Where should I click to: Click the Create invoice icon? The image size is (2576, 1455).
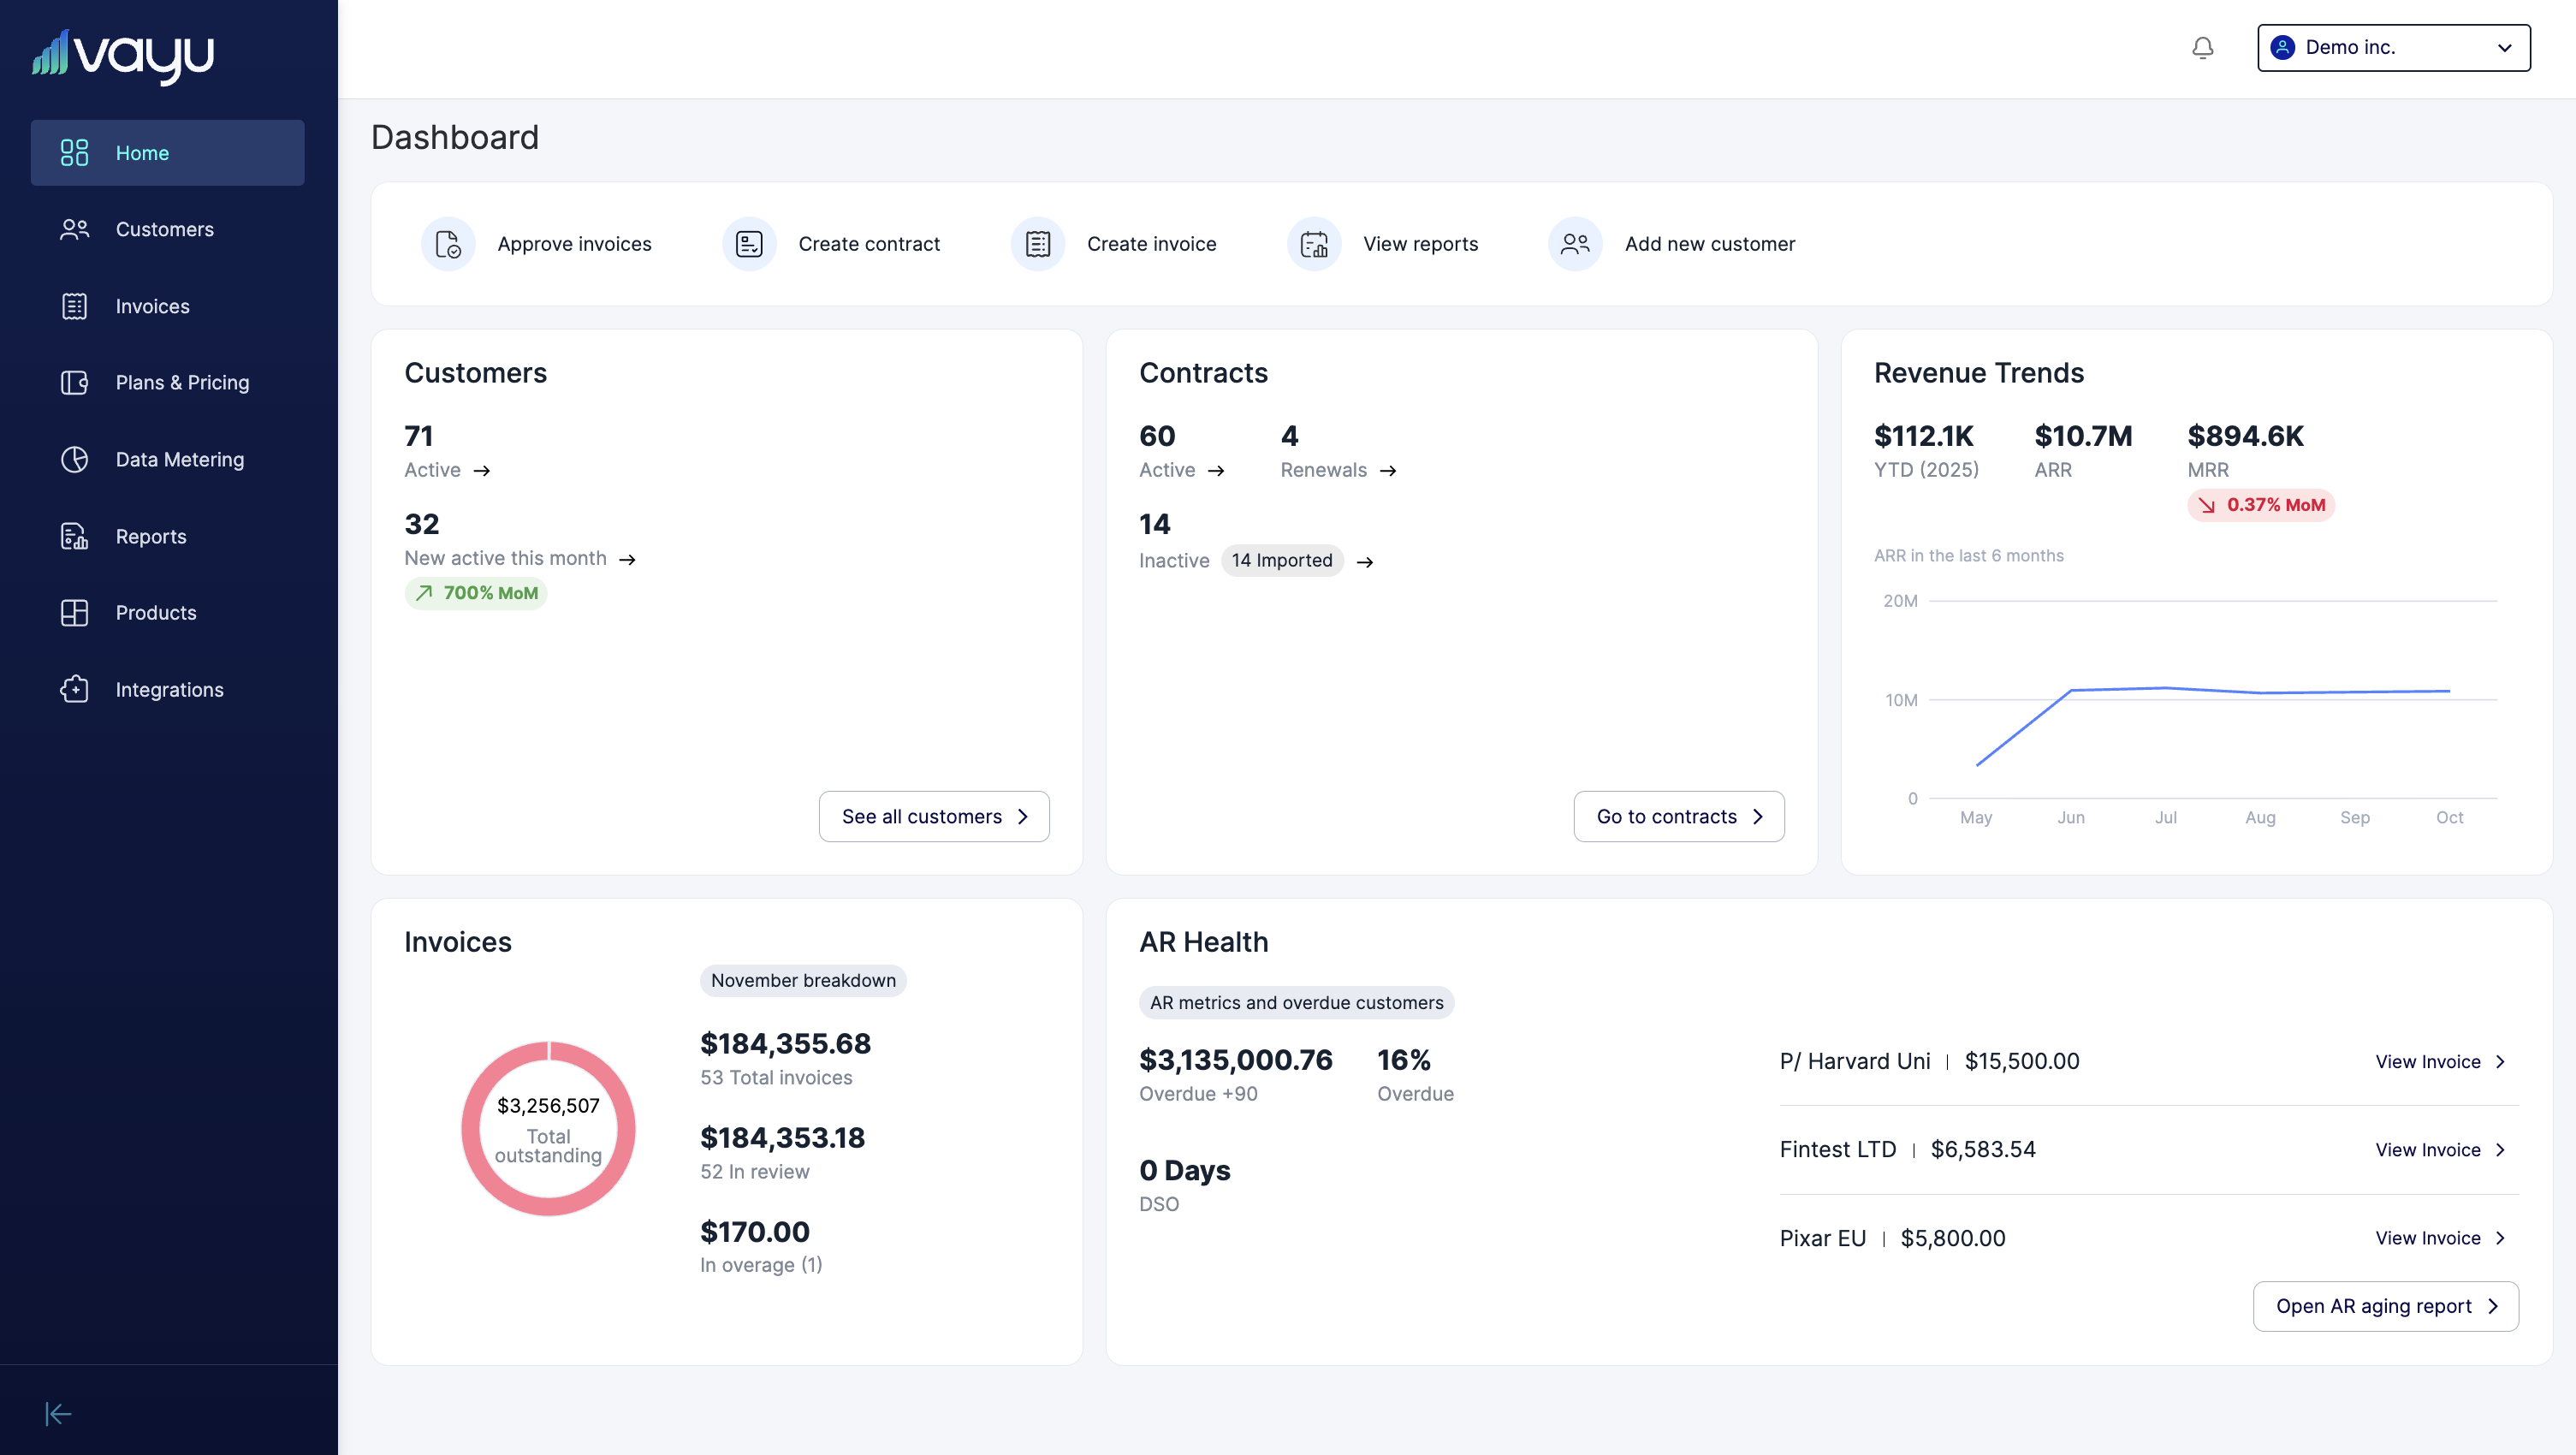[1038, 243]
